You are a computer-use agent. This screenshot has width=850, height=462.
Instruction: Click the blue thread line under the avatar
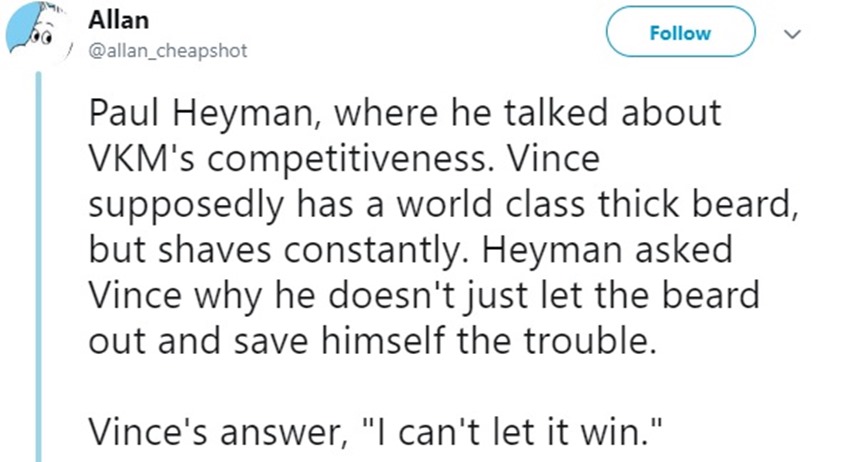[38, 267]
